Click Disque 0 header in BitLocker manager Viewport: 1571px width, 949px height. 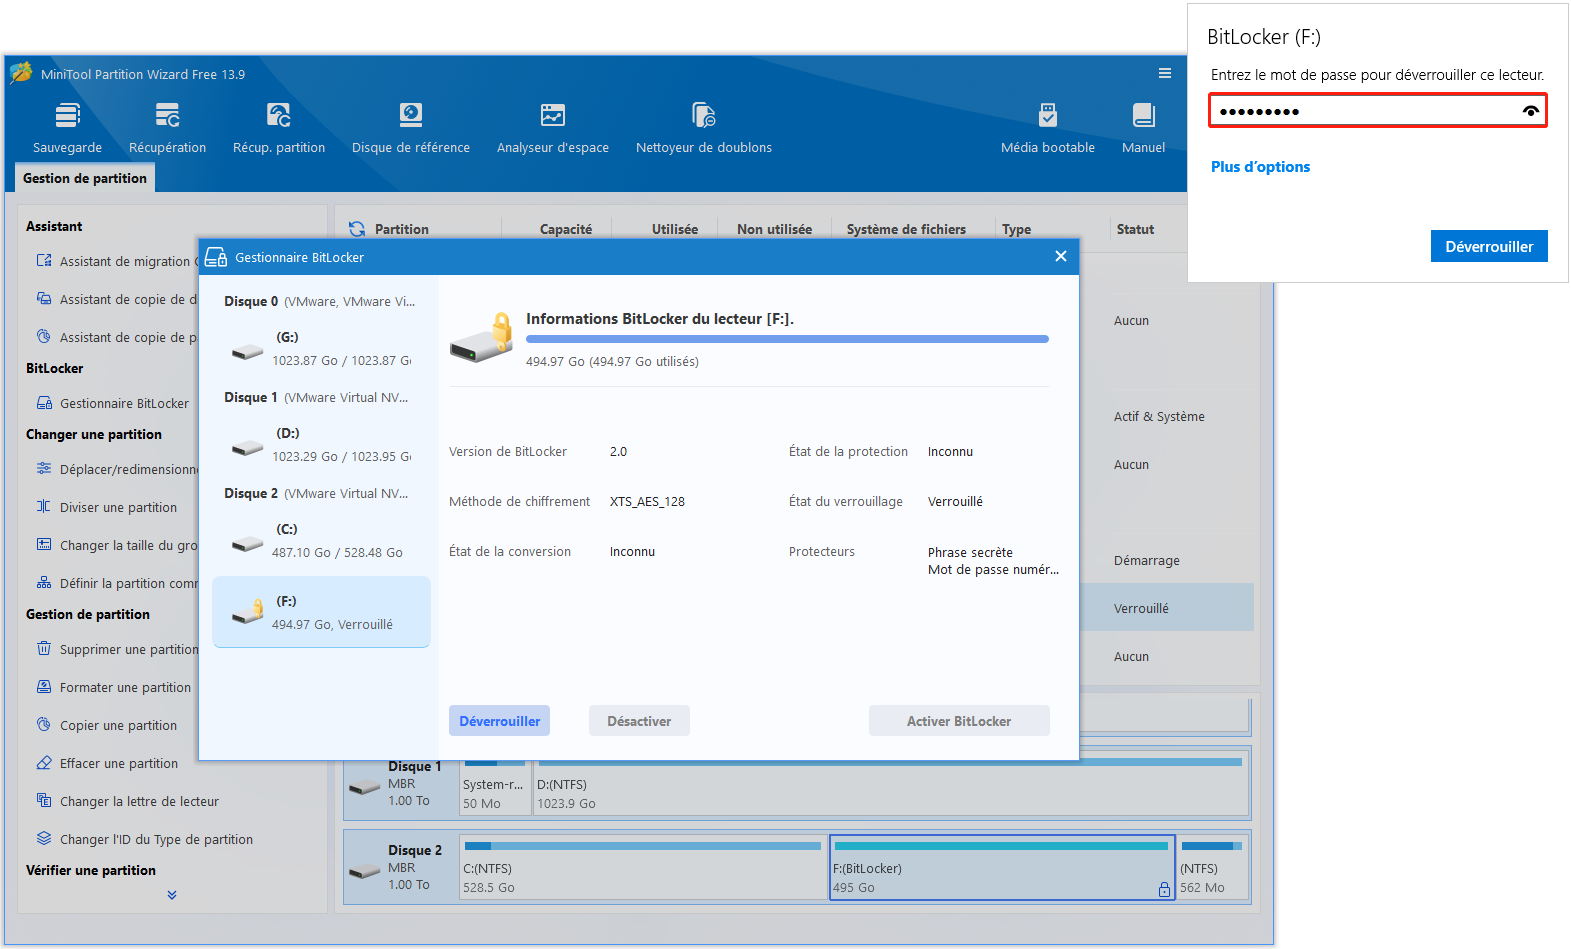point(319,301)
